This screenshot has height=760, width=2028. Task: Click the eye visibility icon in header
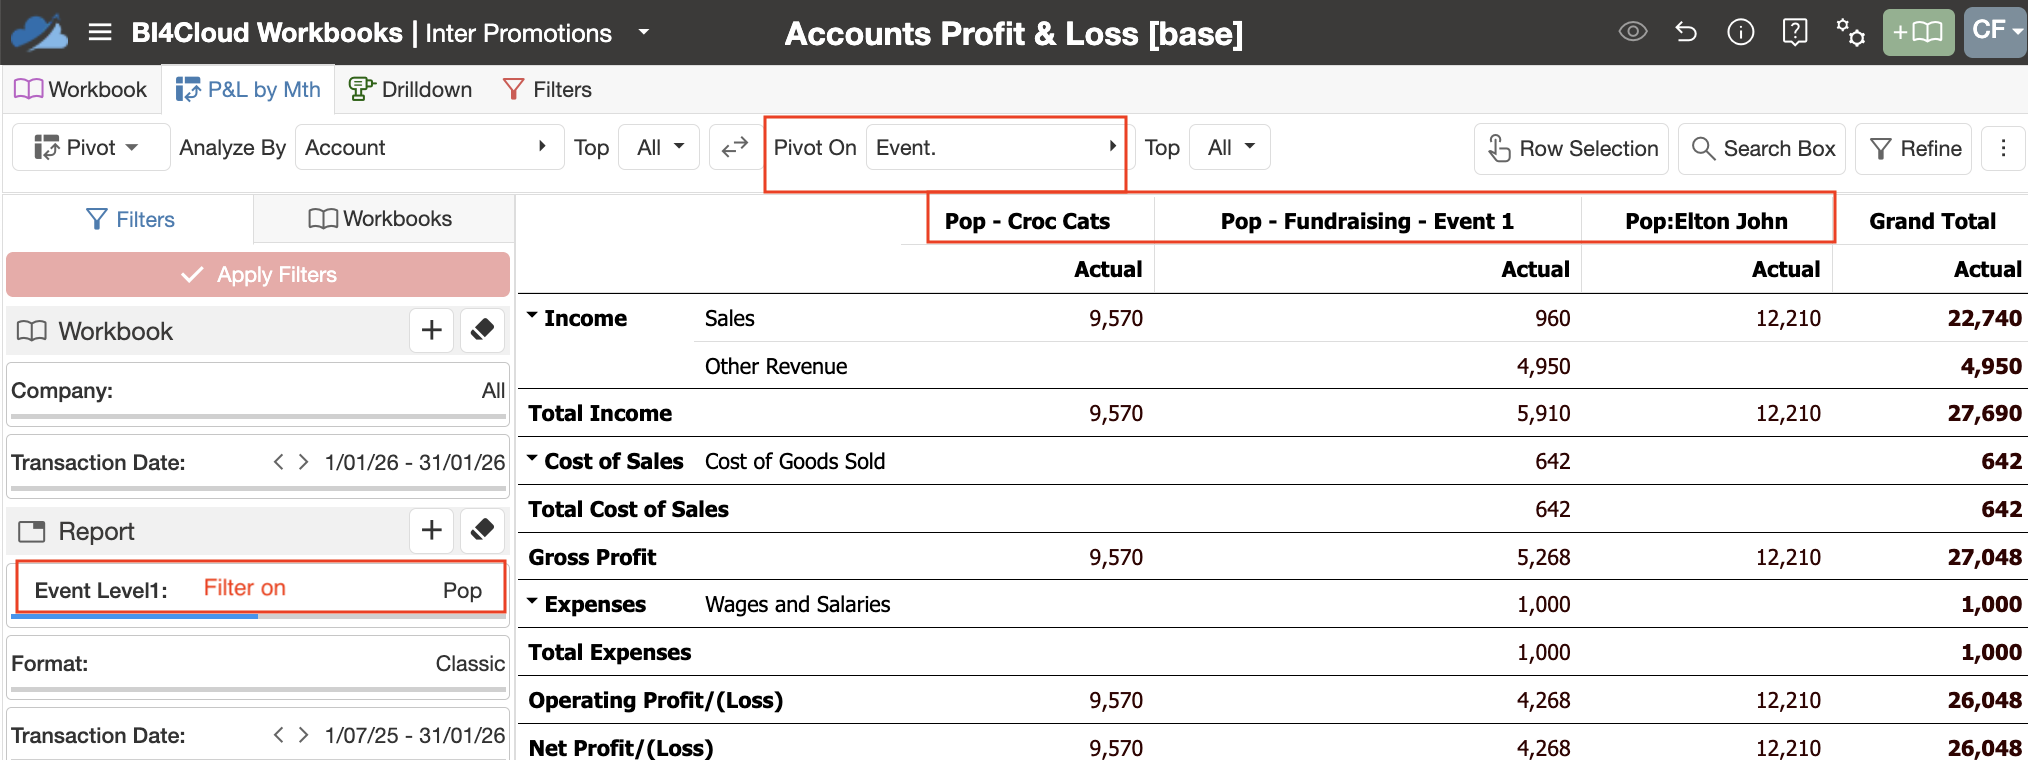(1632, 32)
